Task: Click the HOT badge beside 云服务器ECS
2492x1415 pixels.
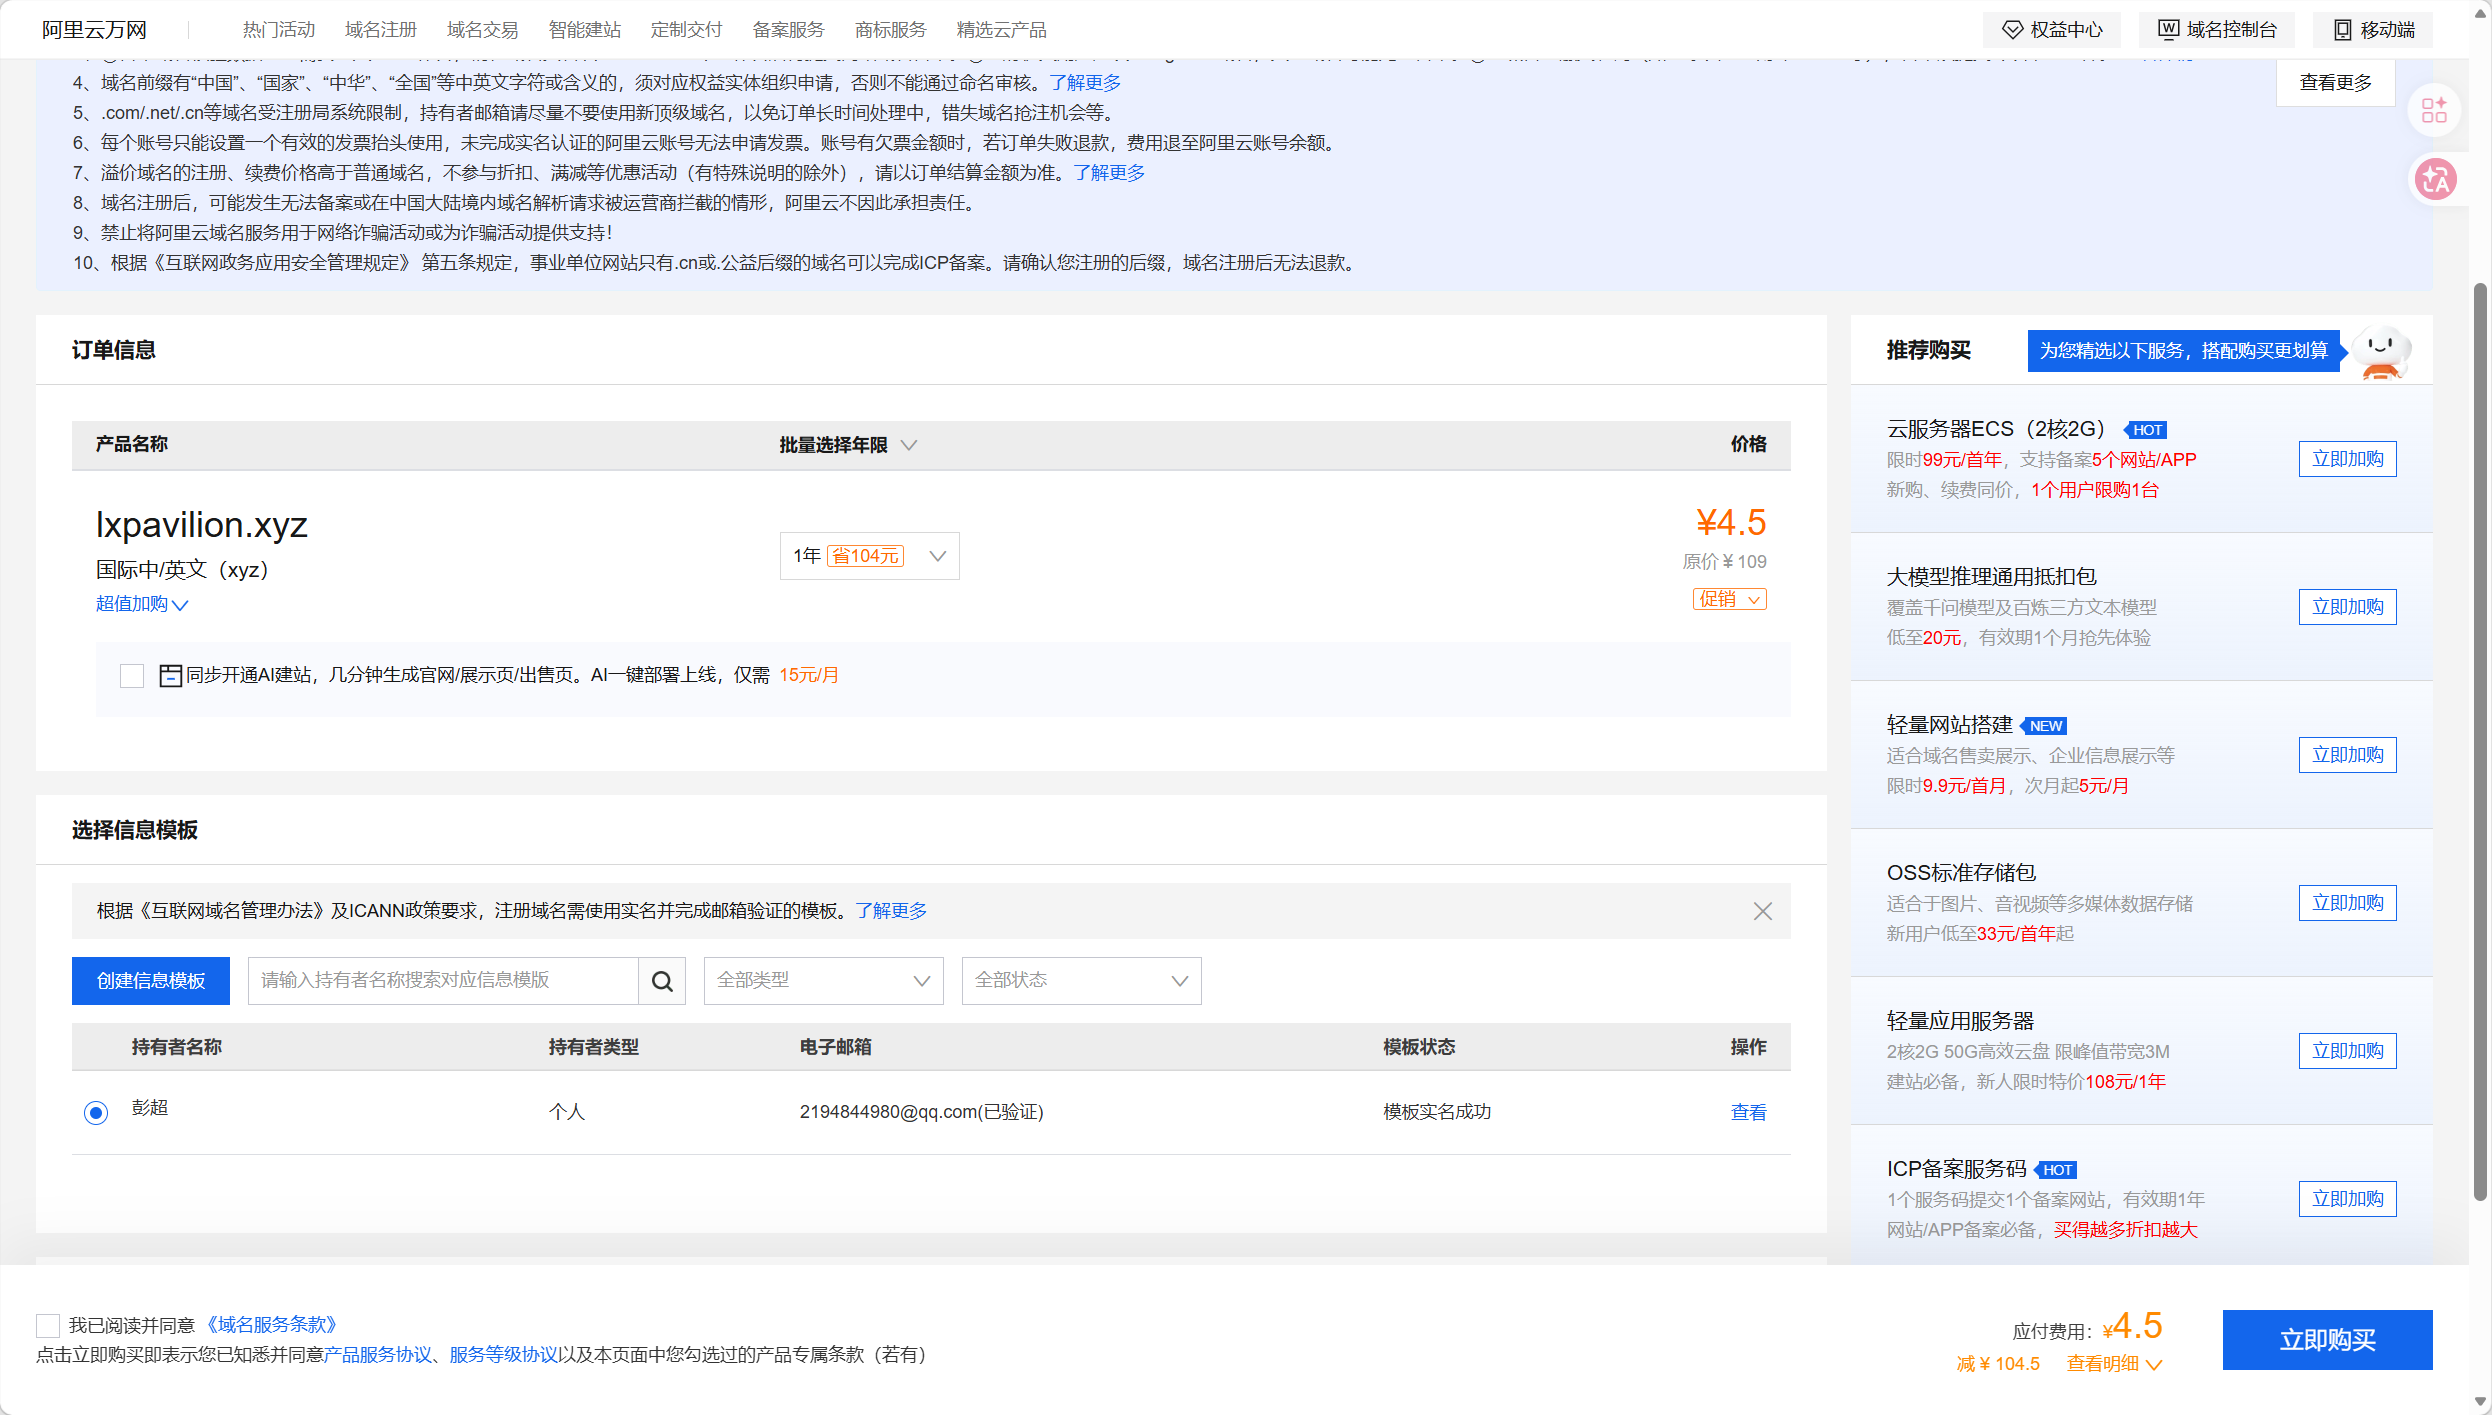Action: [x=2146, y=430]
